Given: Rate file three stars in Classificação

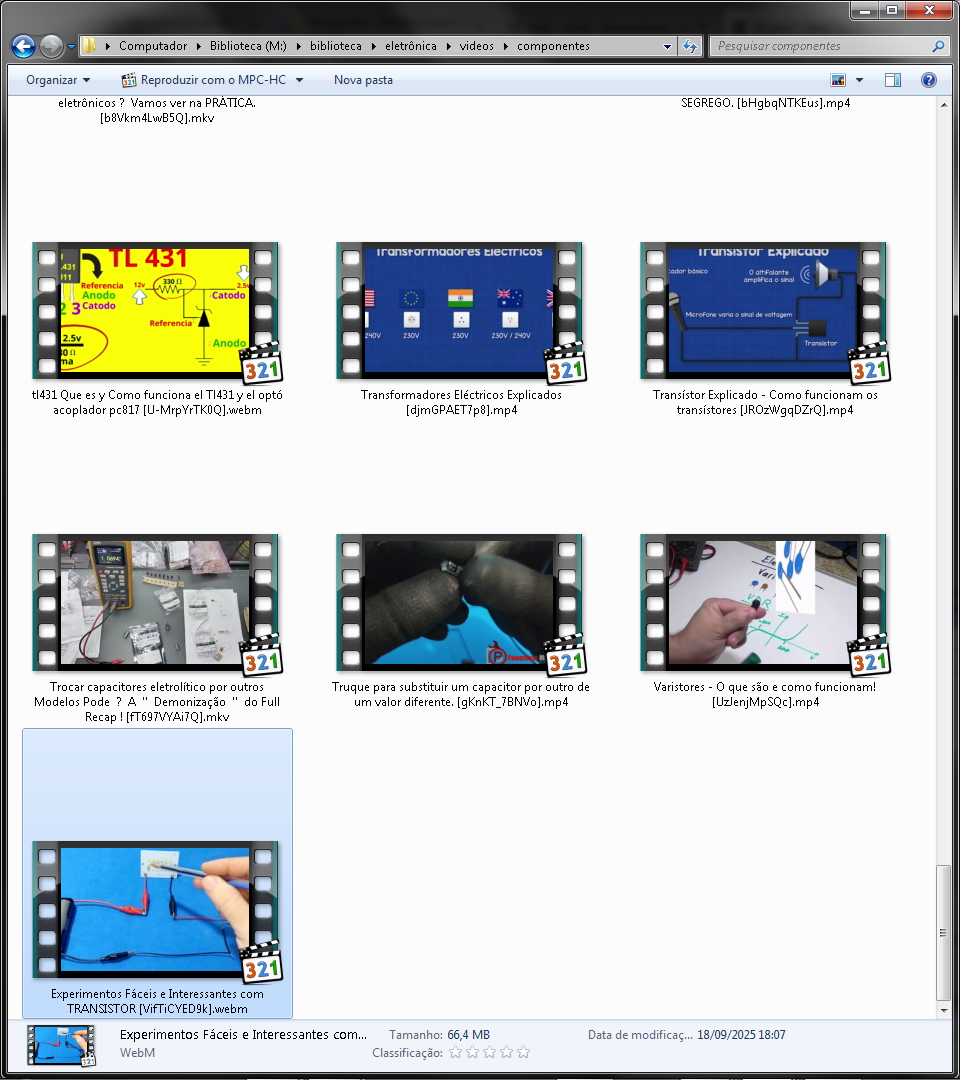Looking at the screenshot, I should coord(490,1052).
